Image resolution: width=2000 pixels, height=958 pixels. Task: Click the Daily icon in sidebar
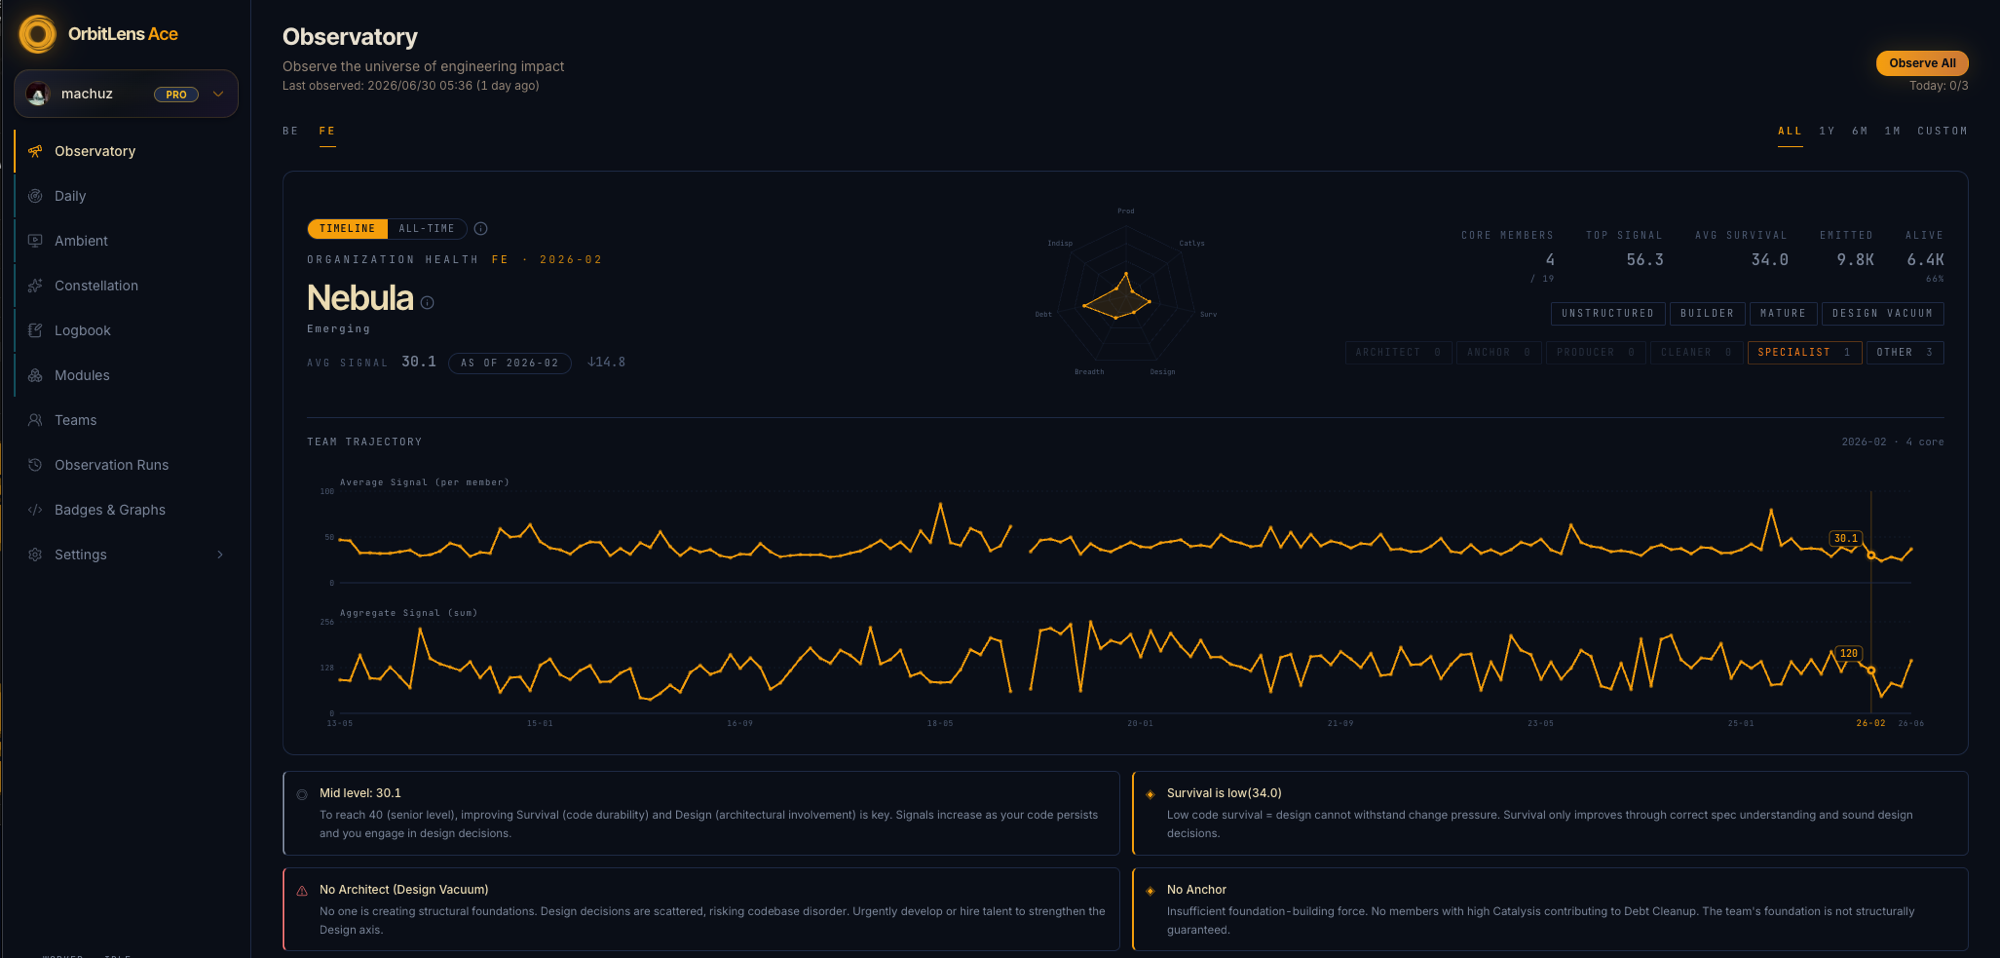pos(35,196)
